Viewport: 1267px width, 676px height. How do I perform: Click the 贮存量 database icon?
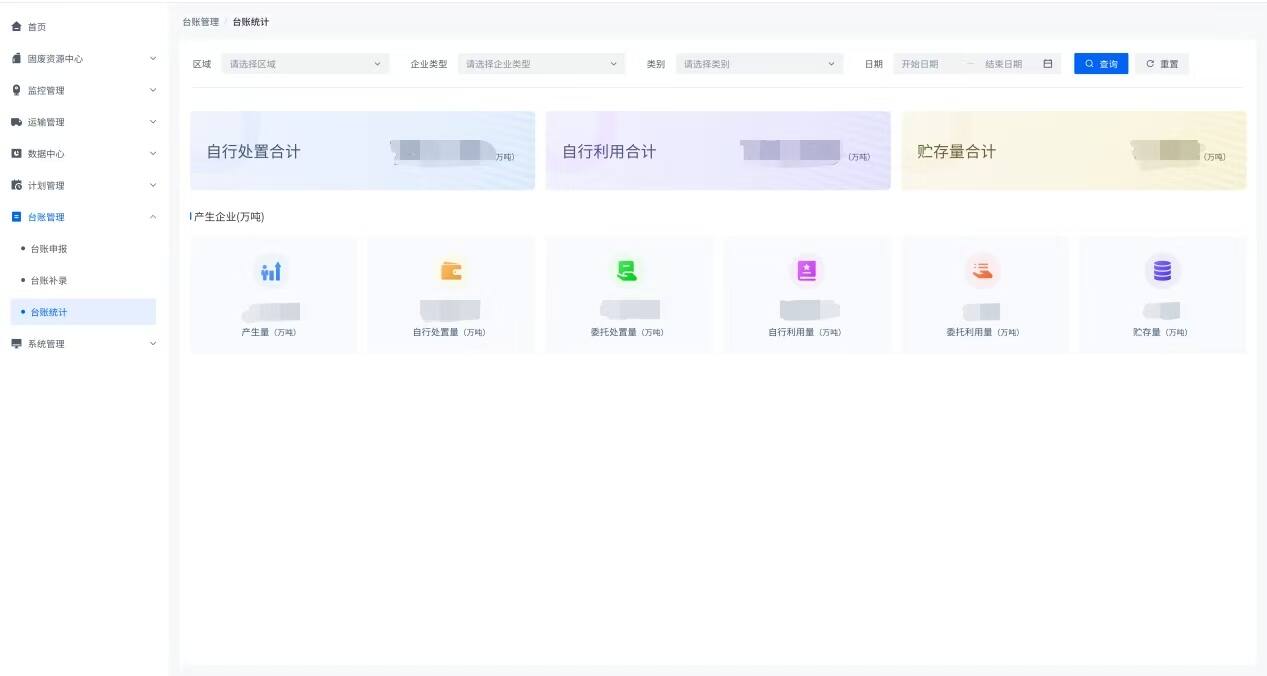tap(1162, 271)
